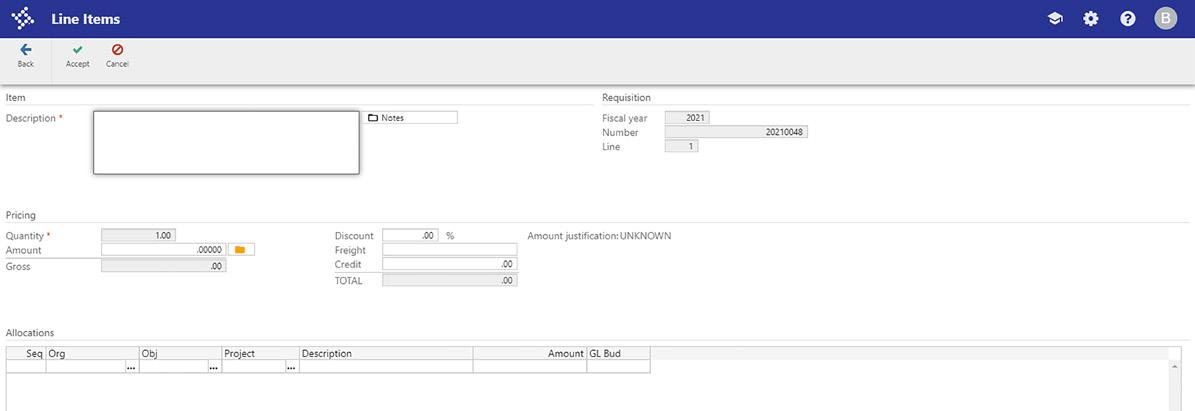Click the Org column header
Image resolution: width=1195 pixels, height=411 pixels.
tap(93, 354)
